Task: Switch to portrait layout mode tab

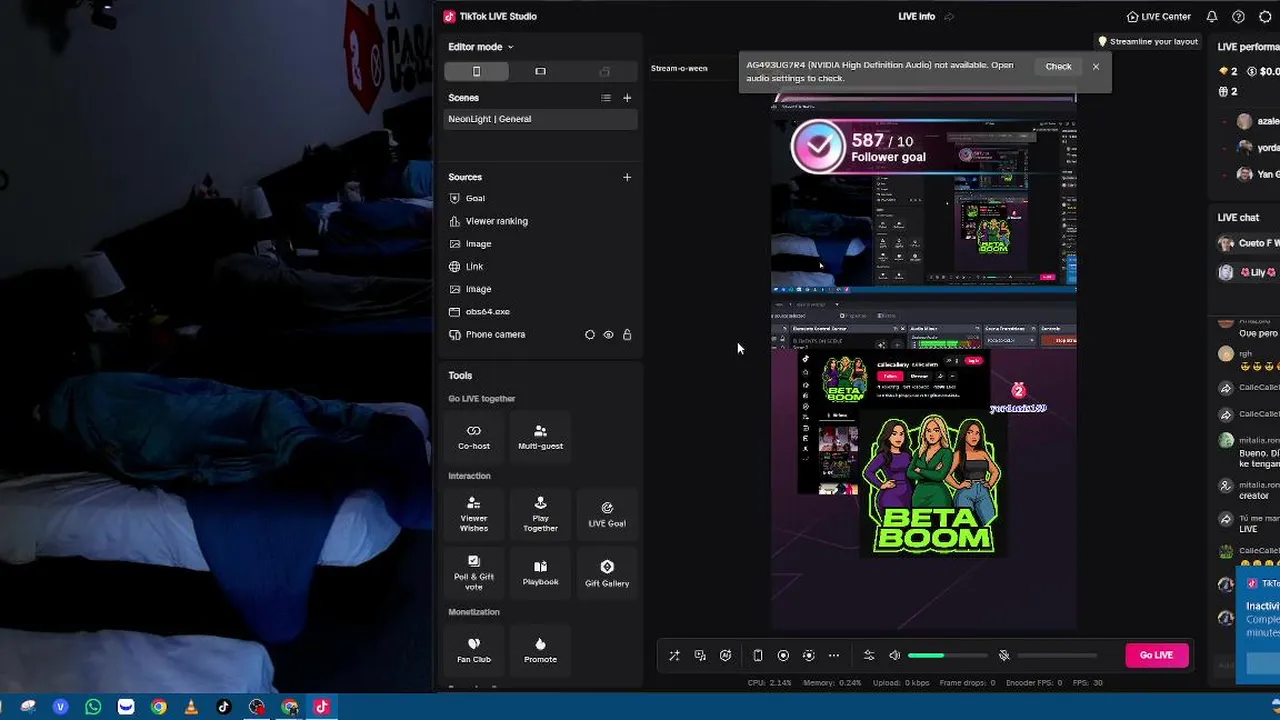Action: (476, 71)
